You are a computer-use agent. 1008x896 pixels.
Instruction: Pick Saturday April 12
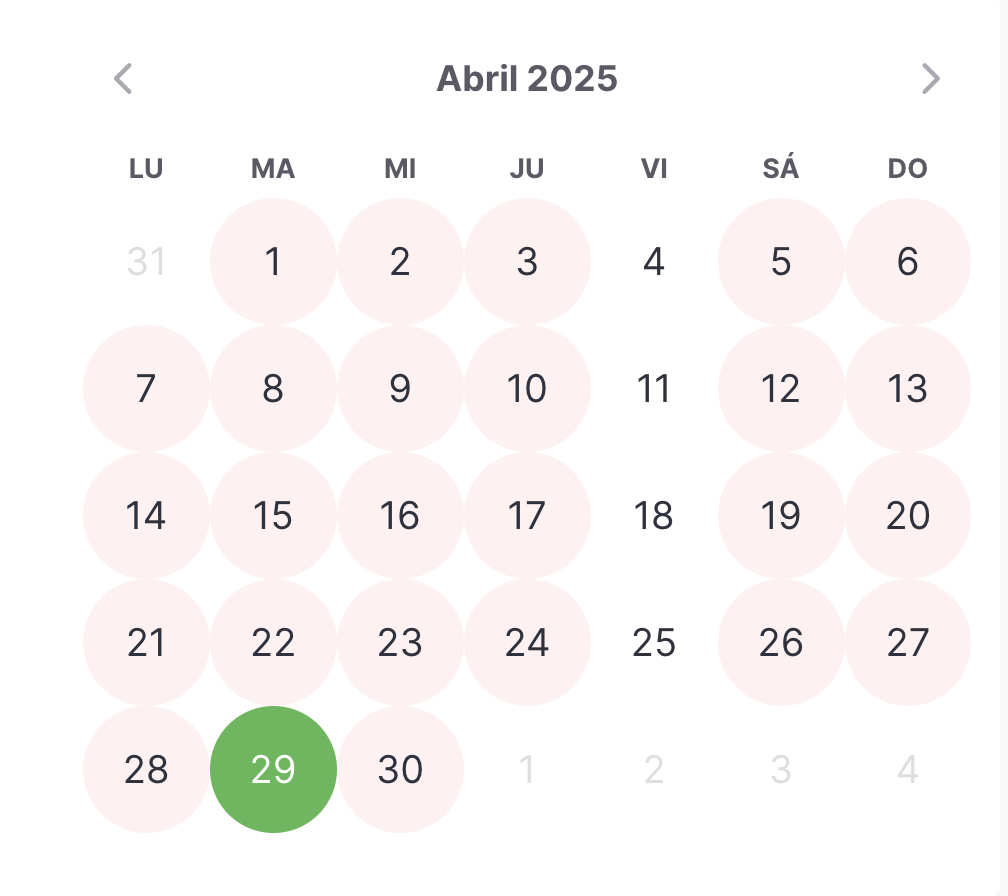point(781,388)
